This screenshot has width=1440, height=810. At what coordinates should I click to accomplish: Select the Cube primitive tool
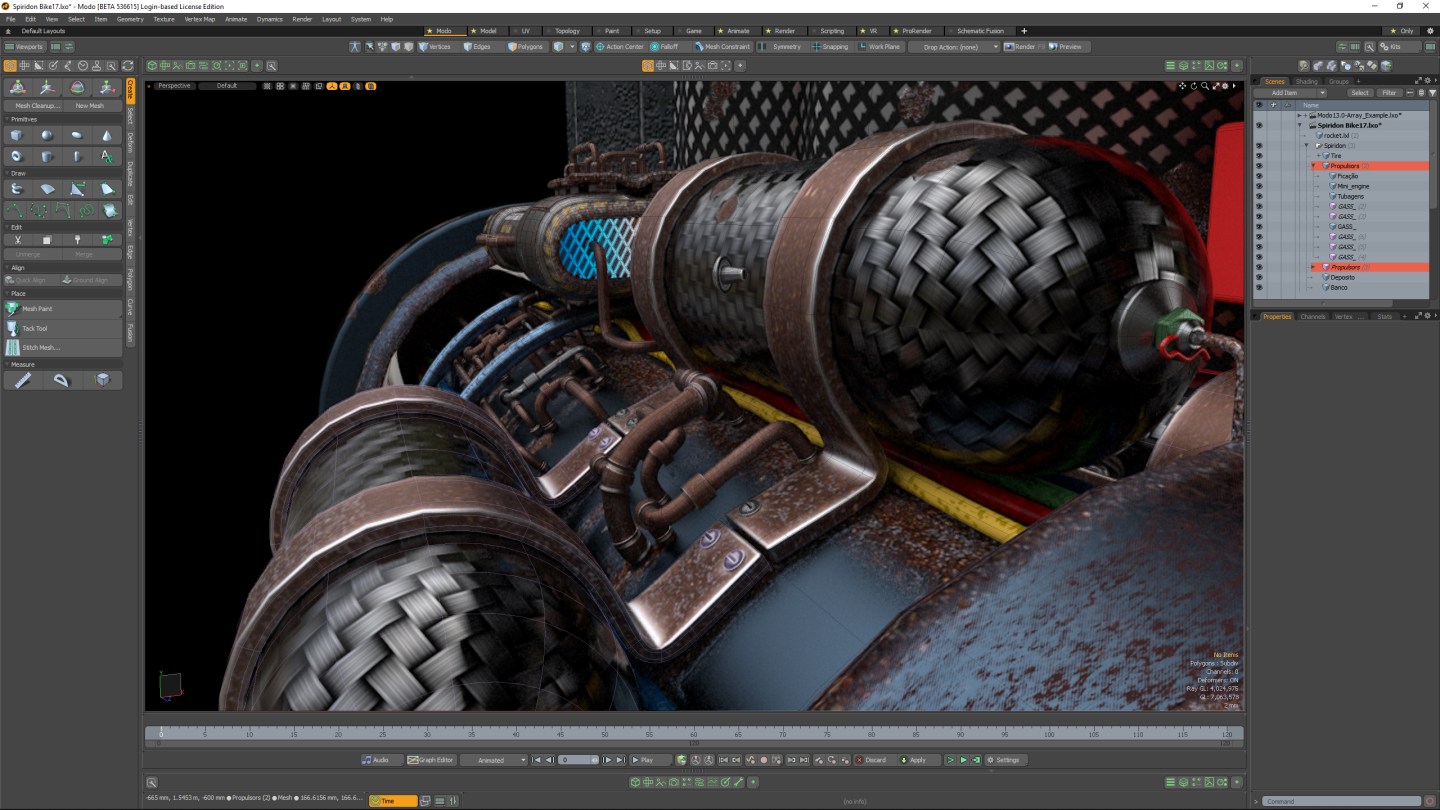tap(17, 135)
